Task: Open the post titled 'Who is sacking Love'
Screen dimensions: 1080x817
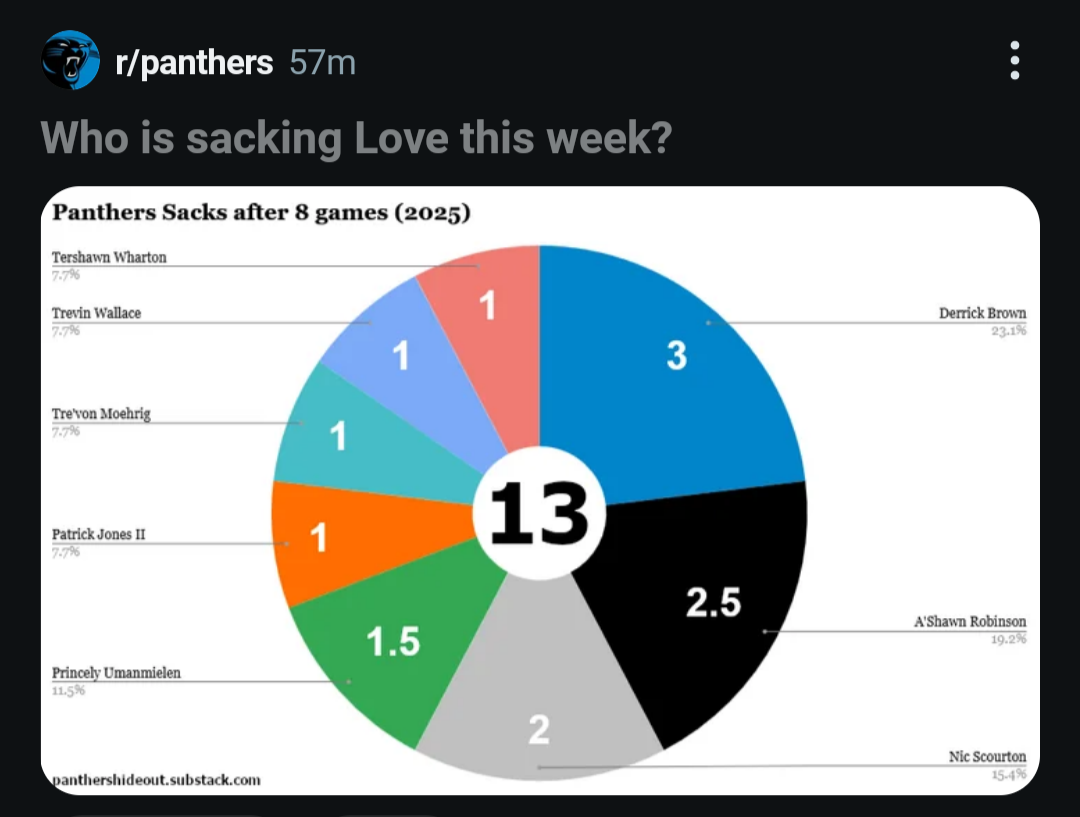Action: point(355,138)
